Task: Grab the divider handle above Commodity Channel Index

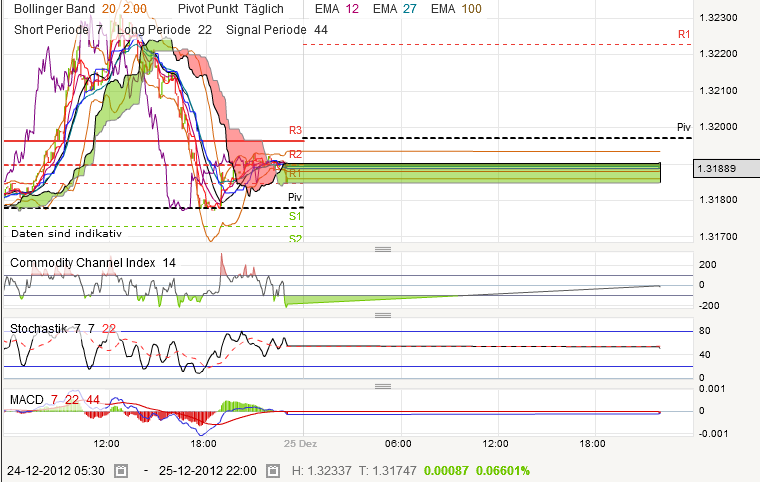Action: (383, 249)
